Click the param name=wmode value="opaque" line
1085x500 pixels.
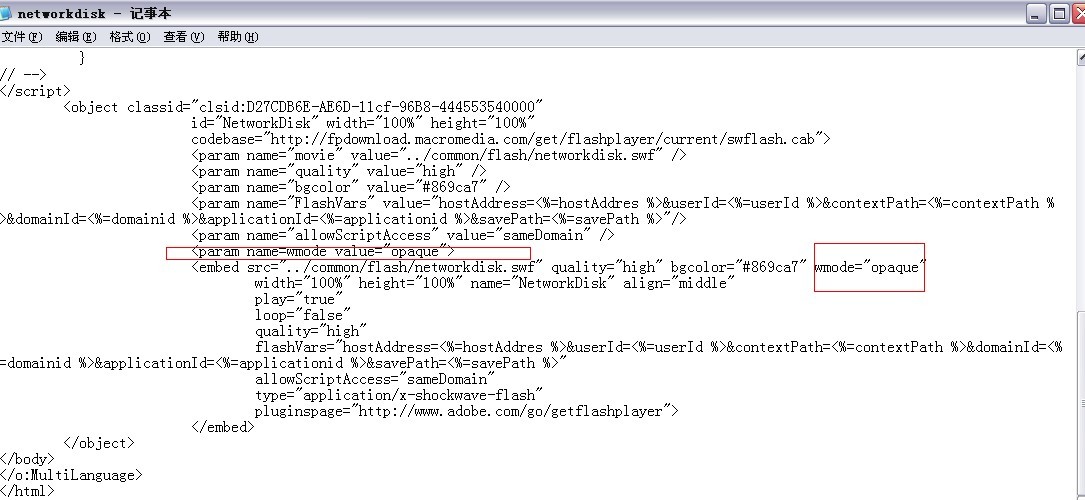(323, 251)
